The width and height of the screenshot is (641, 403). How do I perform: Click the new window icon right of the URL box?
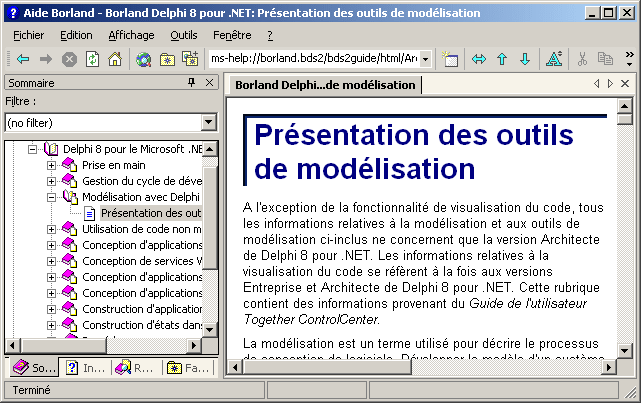pyautogui.click(x=450, y=59)
